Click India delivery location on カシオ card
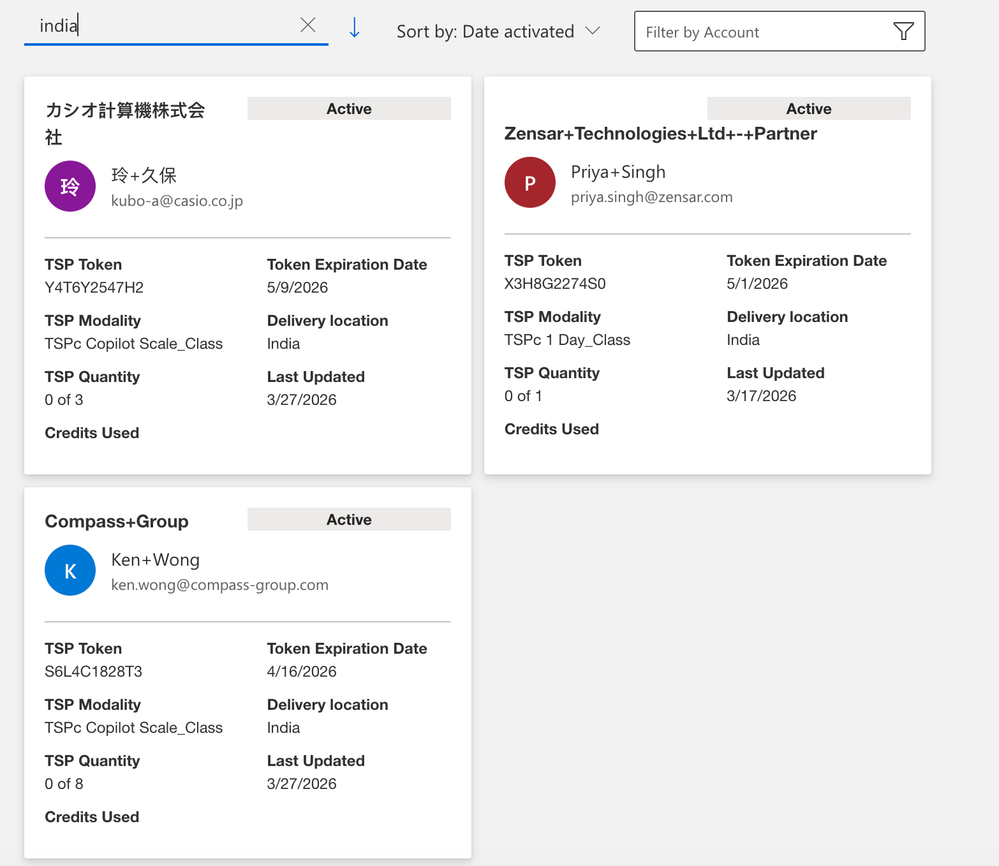Viewport: 999px width, 866px height. pyautogui.click(x=284, y=343)
